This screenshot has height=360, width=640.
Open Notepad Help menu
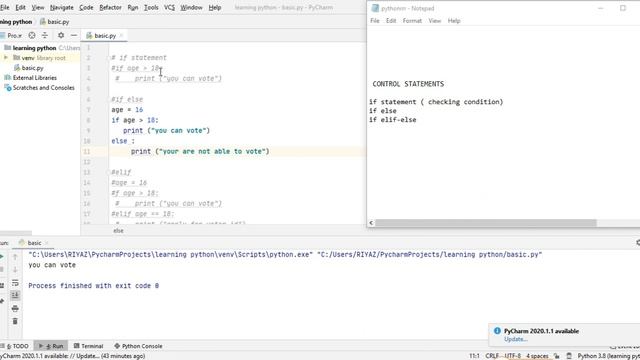(454, 20)
